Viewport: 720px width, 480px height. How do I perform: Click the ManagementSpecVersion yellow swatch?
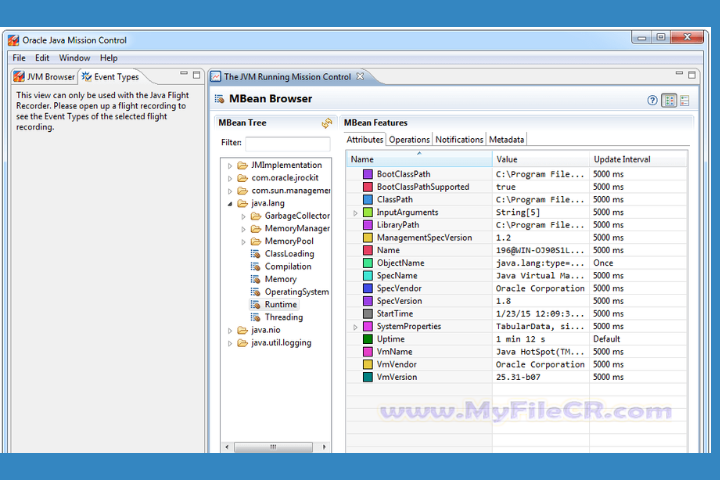(368, 237)
